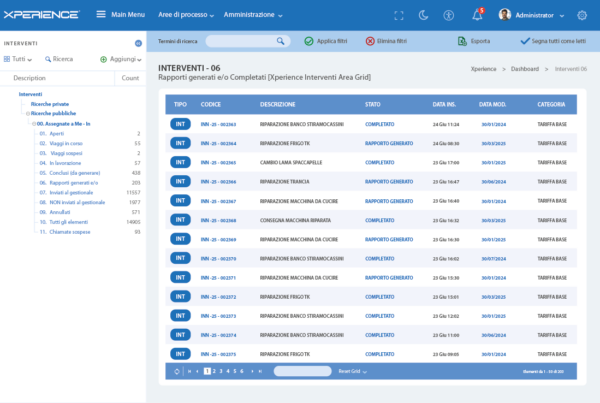Screen dimensions: 600x403
Task: Open the notifications bell
Action: pos(477,15)
